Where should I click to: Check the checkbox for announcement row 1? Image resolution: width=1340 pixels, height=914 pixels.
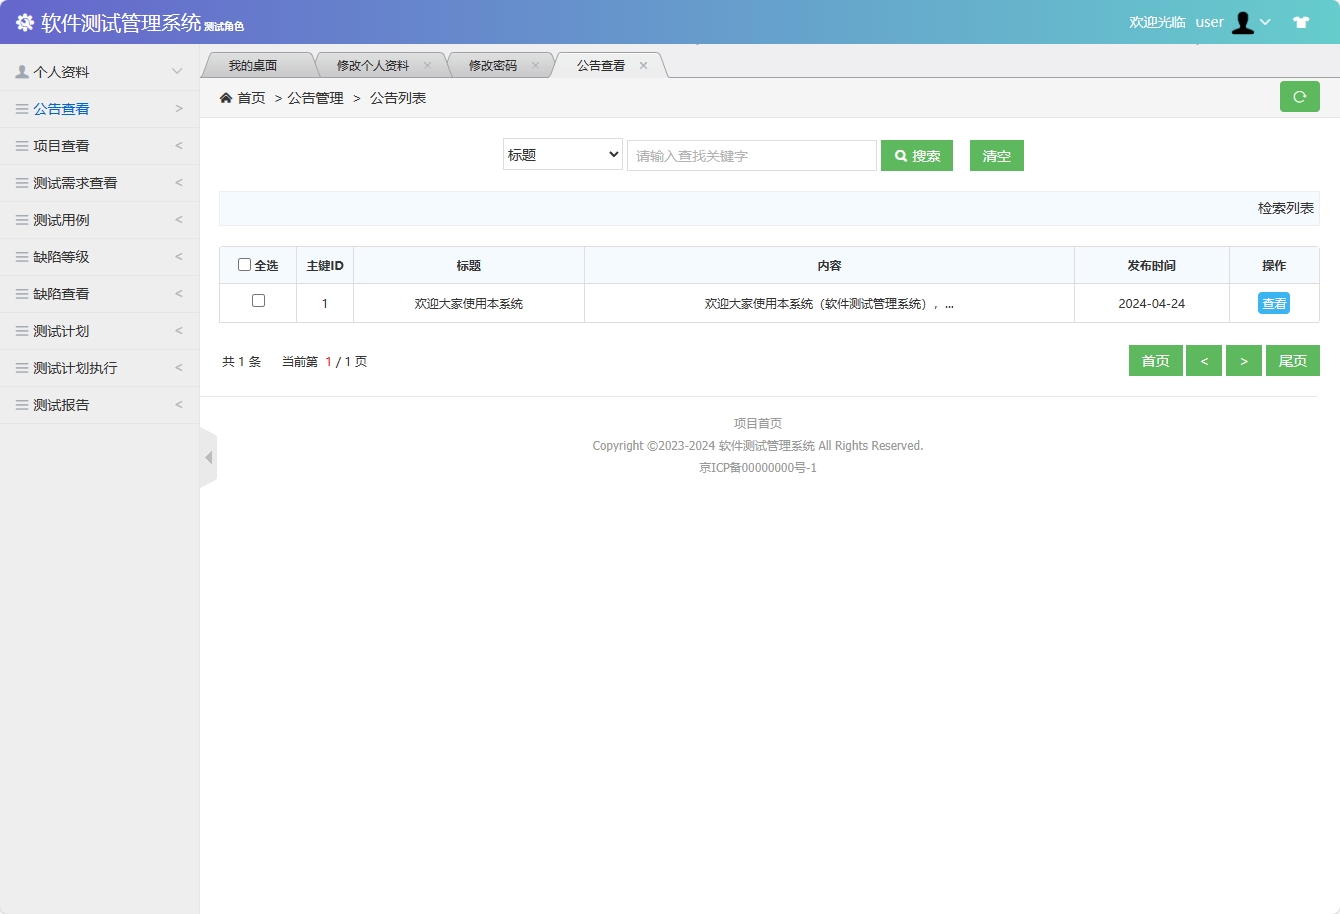(257, 302)
